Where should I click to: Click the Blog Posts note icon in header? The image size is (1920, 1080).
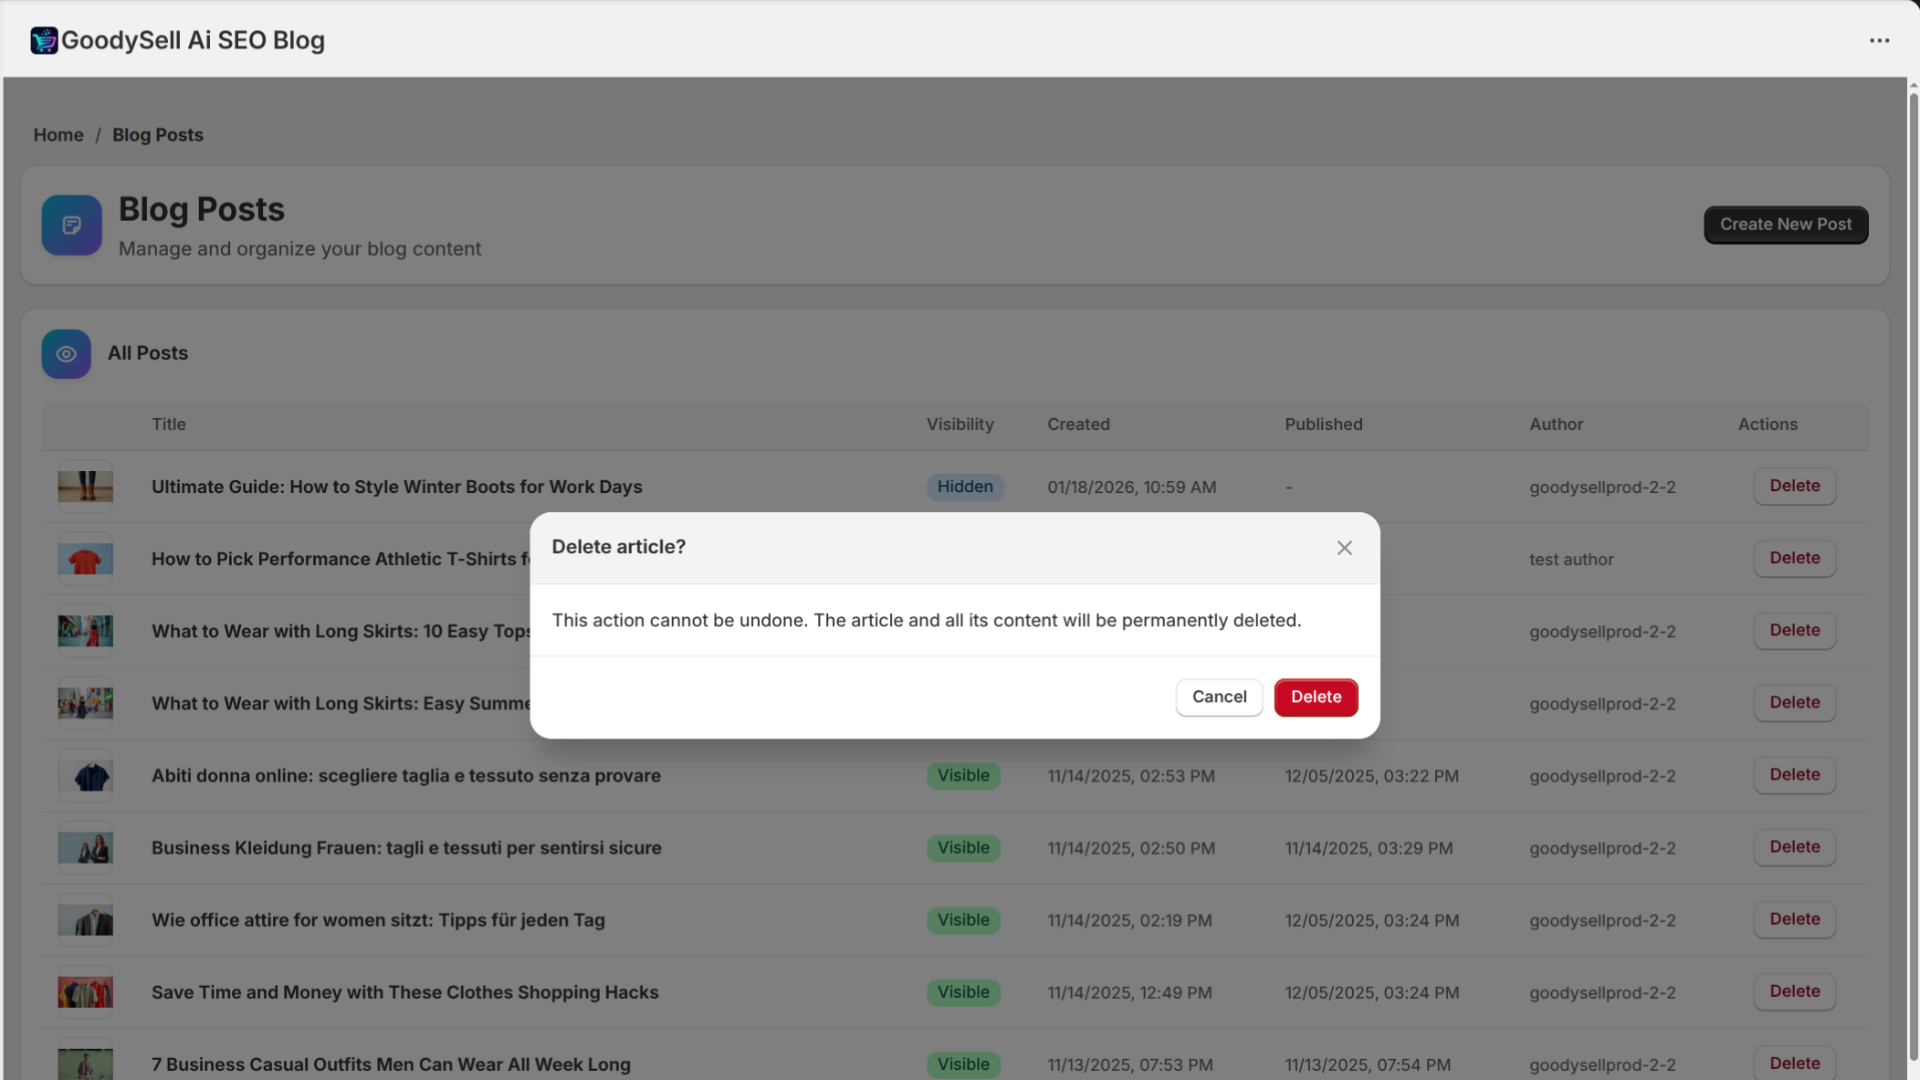tap(71, 224)
